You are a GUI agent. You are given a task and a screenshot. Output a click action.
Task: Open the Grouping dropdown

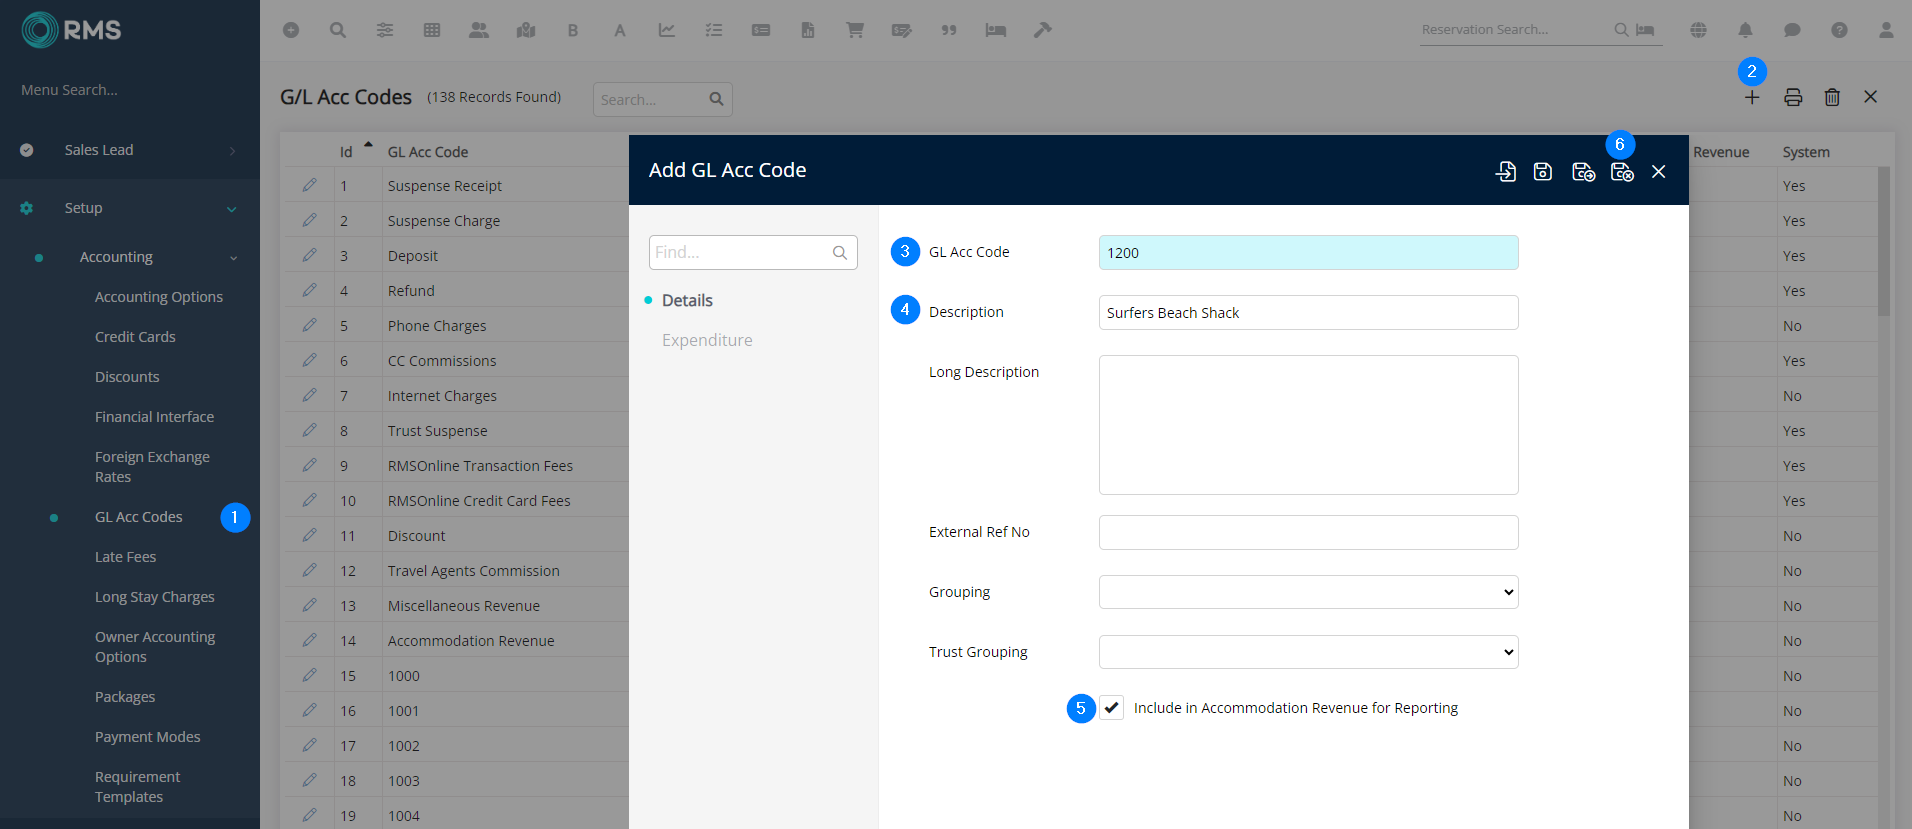pos(1308,592)
